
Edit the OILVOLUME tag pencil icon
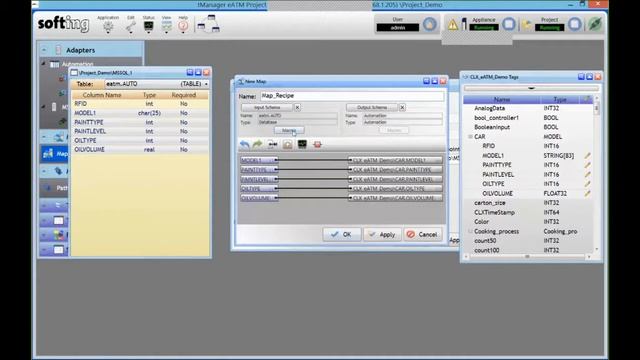(587, 193)
